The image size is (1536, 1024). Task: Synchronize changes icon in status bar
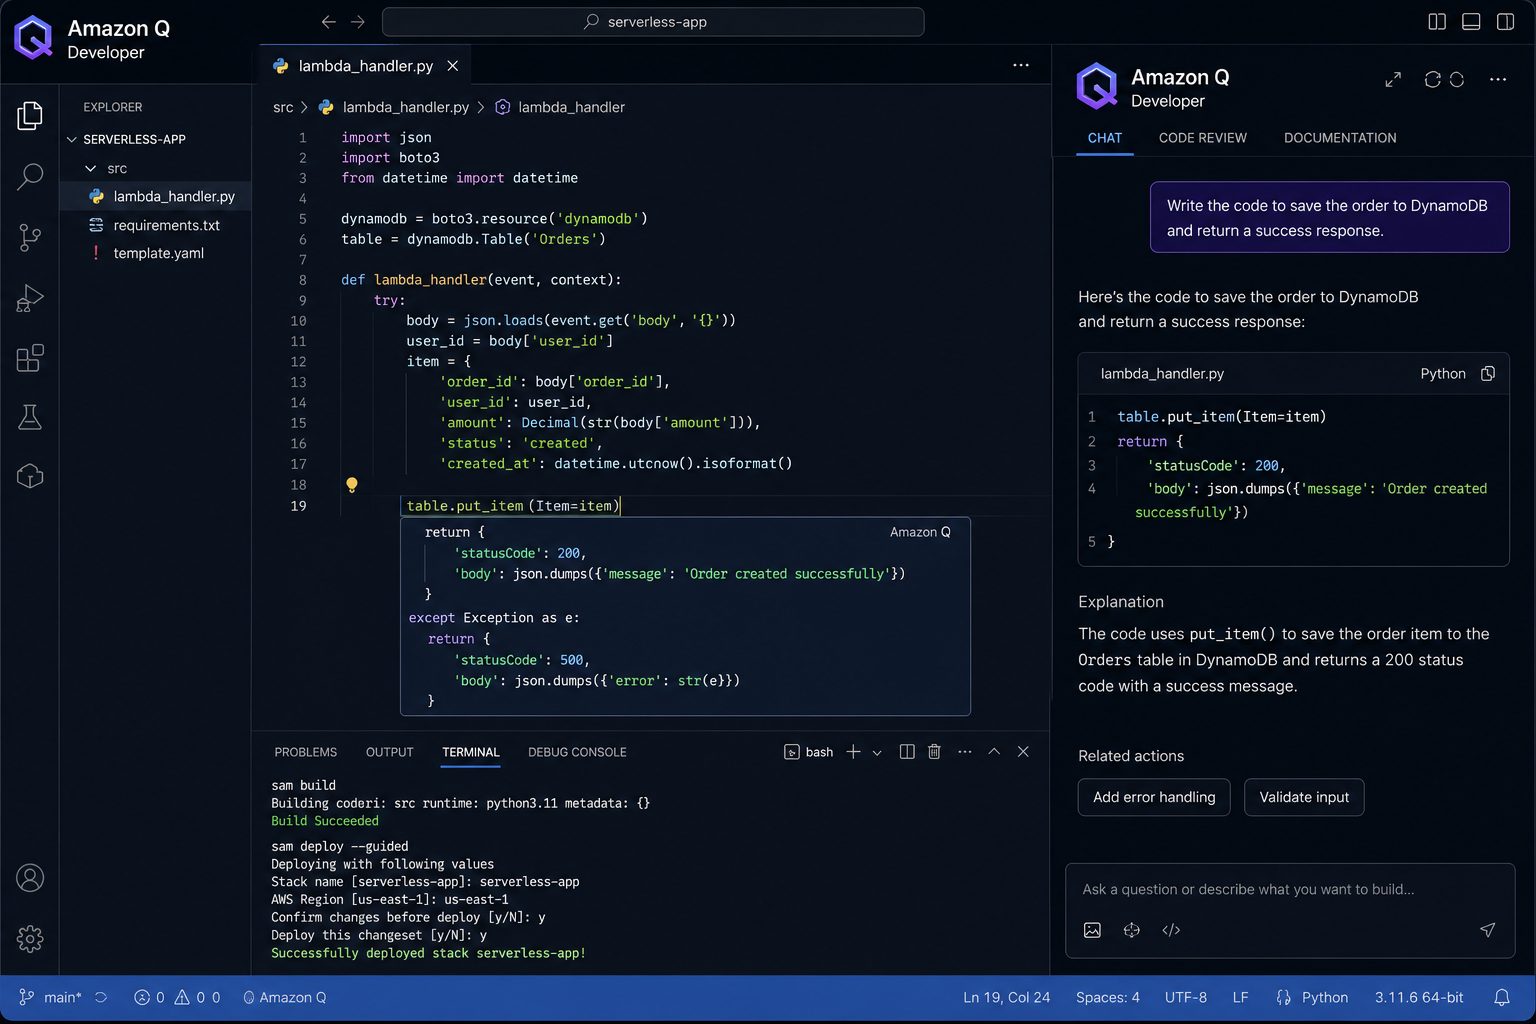(101, 997)
